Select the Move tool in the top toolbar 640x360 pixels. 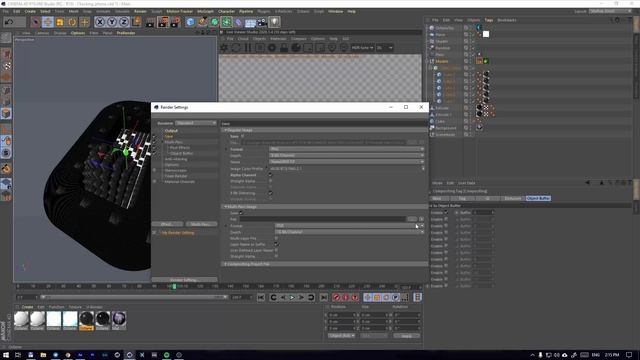[48, 22]
